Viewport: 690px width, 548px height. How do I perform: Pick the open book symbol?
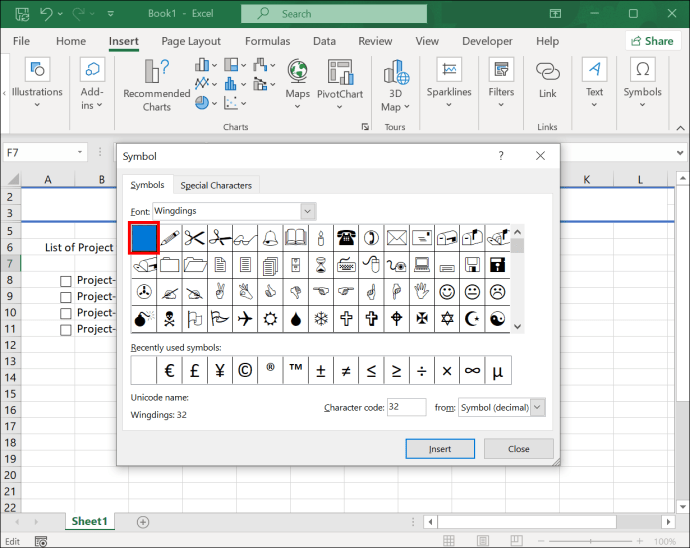pos(295,238)
